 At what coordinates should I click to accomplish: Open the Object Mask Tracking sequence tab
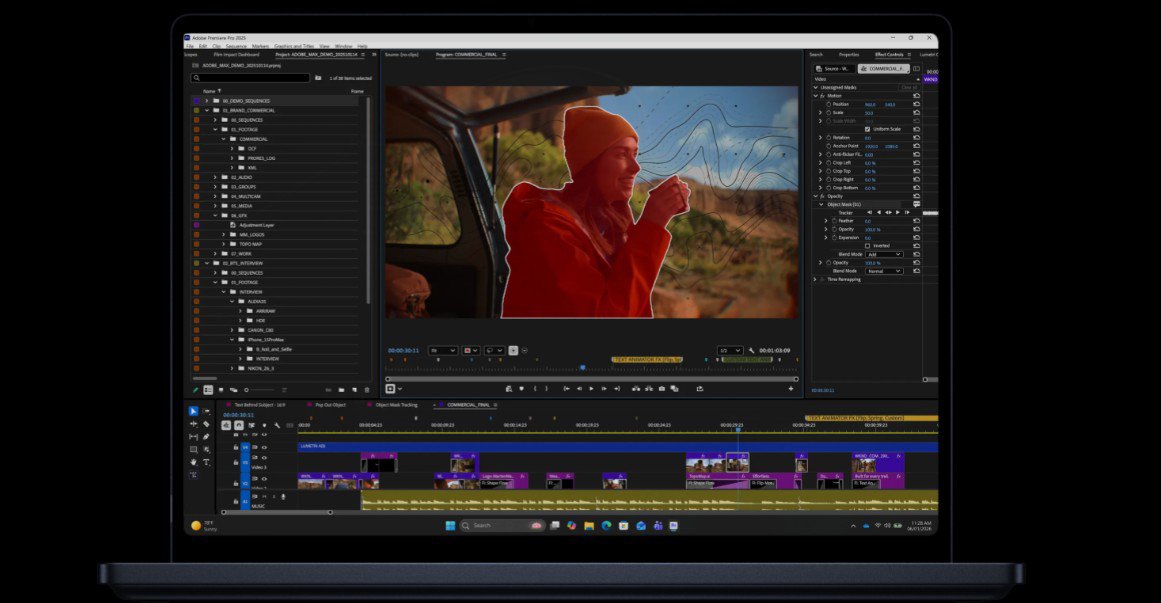click(396, 405)
